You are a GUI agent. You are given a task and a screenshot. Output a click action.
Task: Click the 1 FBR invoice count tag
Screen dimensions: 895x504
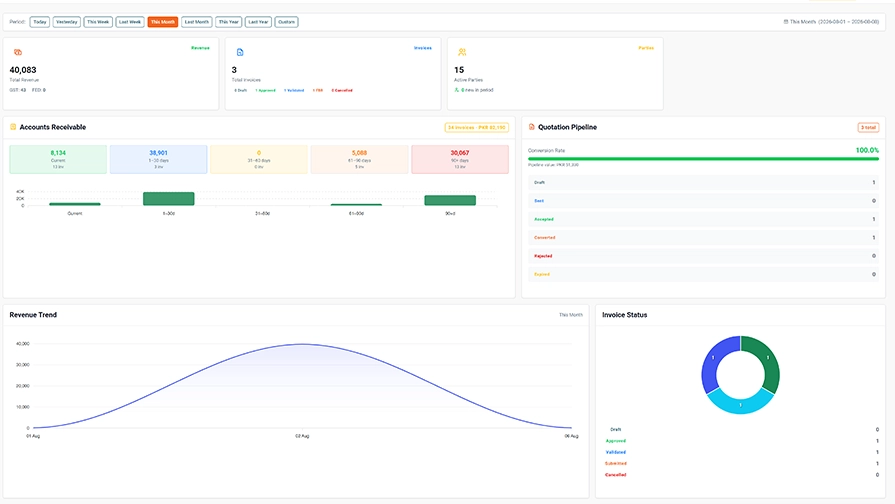pyautogui.click(x=318, y=90)
